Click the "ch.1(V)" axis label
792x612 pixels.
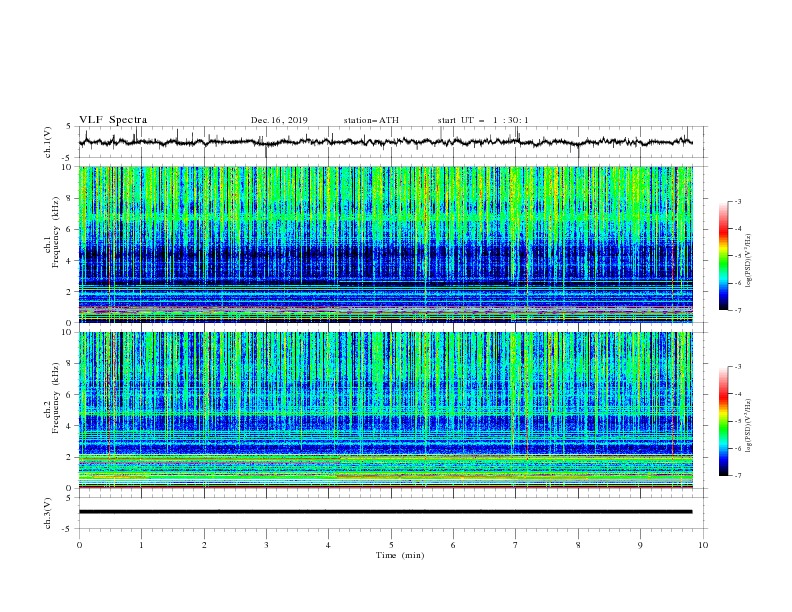pyautogui.click(x=48, y=142)
